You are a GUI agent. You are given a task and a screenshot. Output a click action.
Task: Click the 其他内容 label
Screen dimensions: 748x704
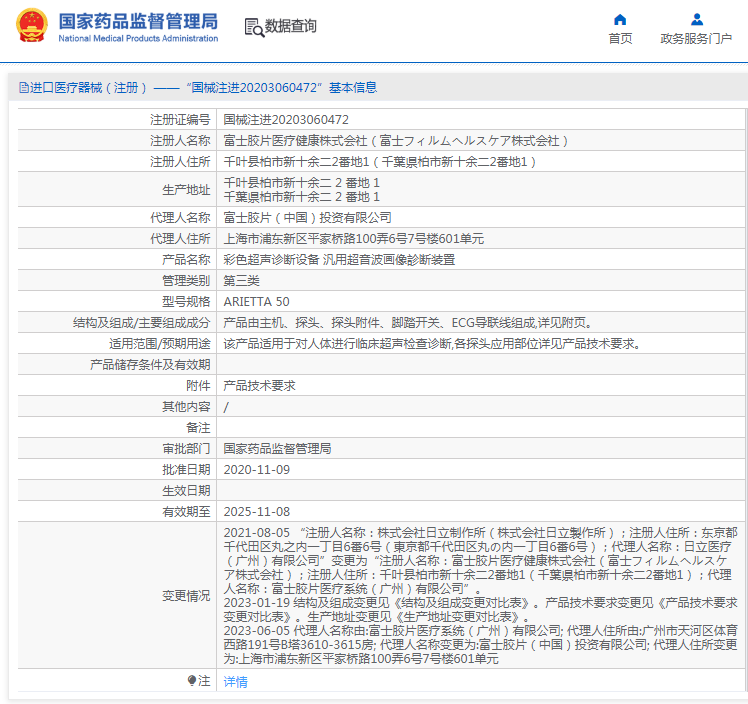tap(186, 406)
